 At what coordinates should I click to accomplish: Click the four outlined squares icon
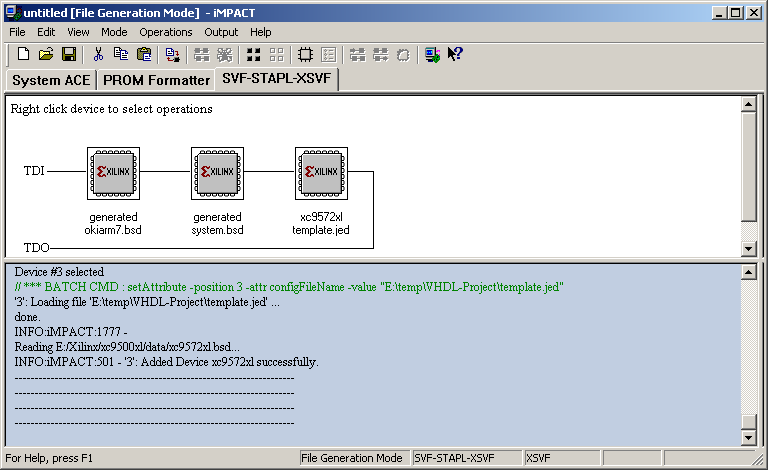276,54
